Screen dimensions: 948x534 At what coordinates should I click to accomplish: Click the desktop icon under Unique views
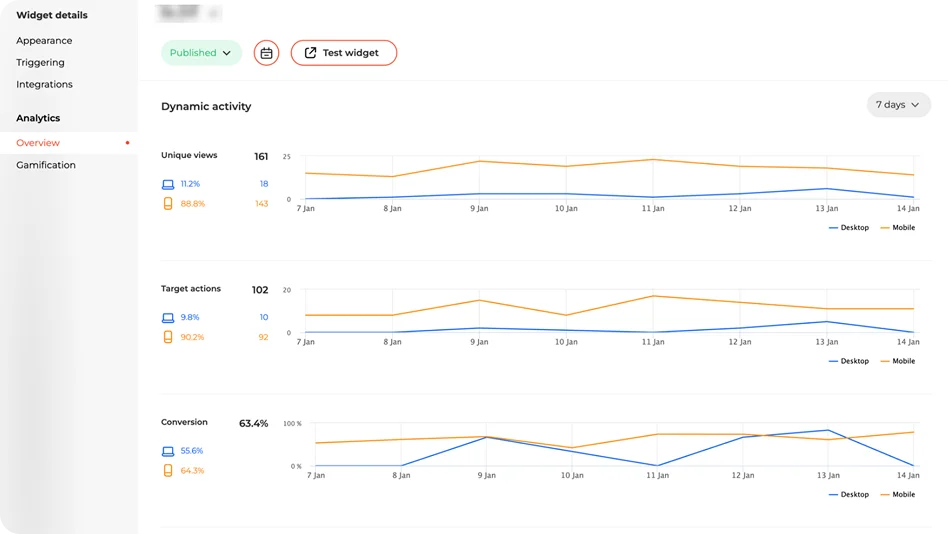coord(168,184)
